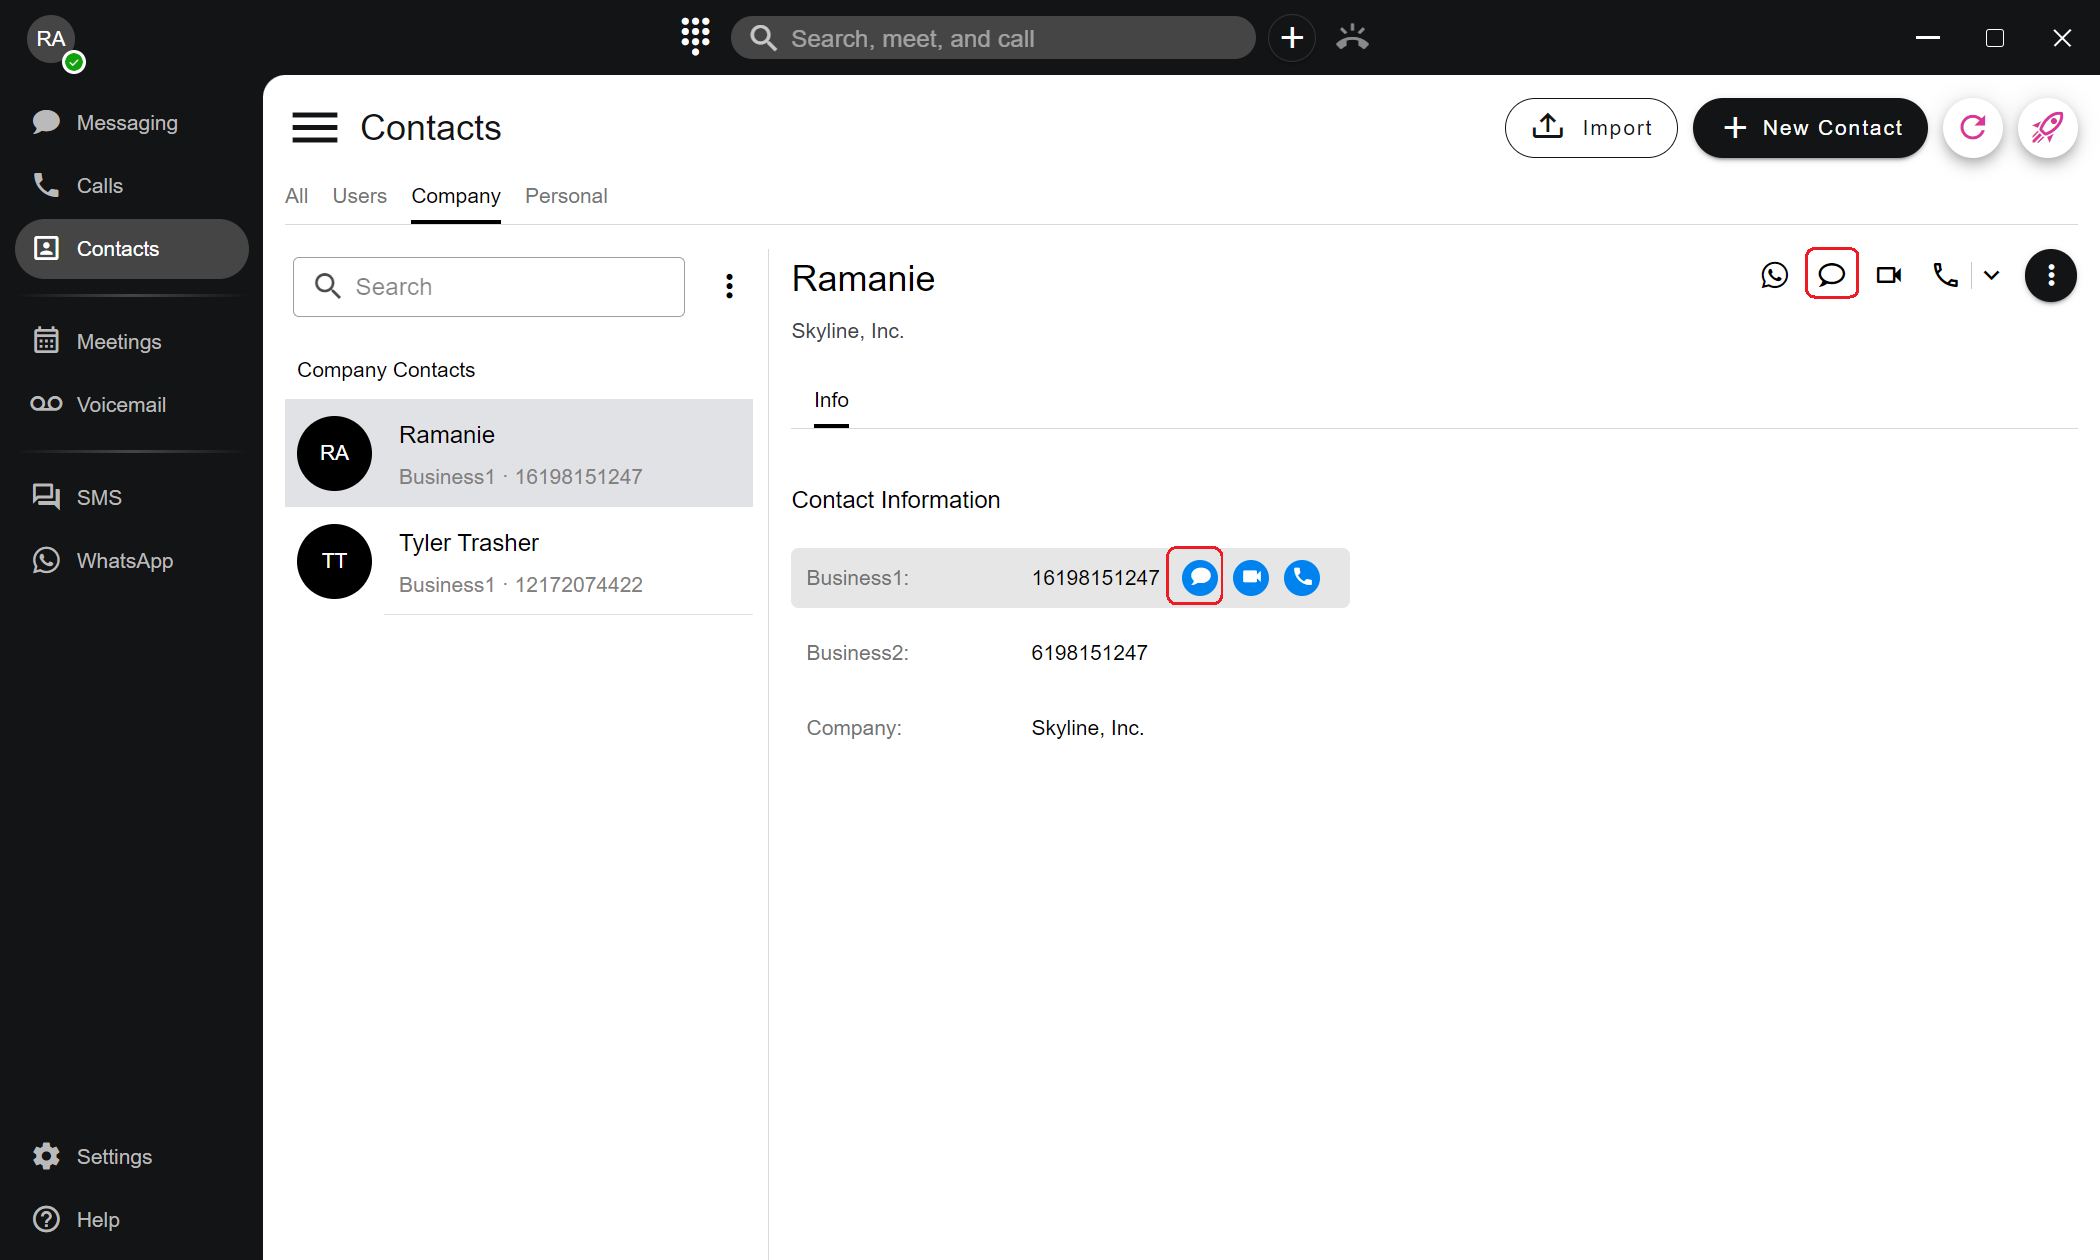Open contact list options three-dot menu
This screenshot has width=2100, height=1260.
[729, 287]
